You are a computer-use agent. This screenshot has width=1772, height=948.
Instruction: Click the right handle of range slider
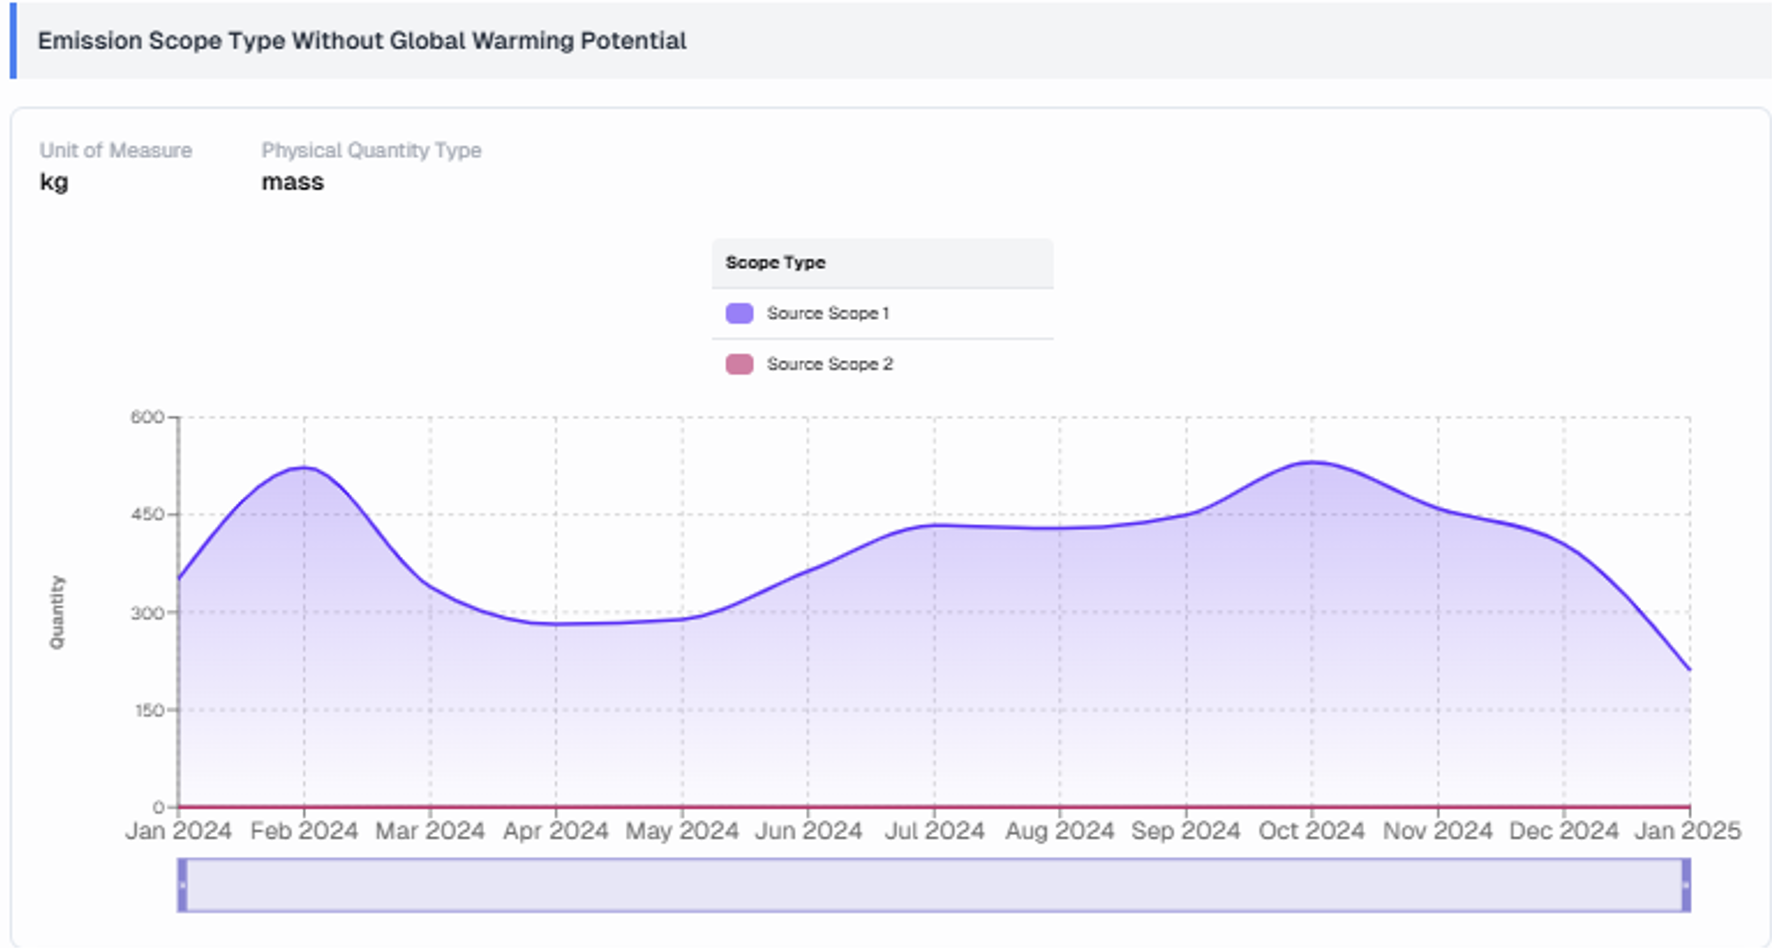point(1685,885)
